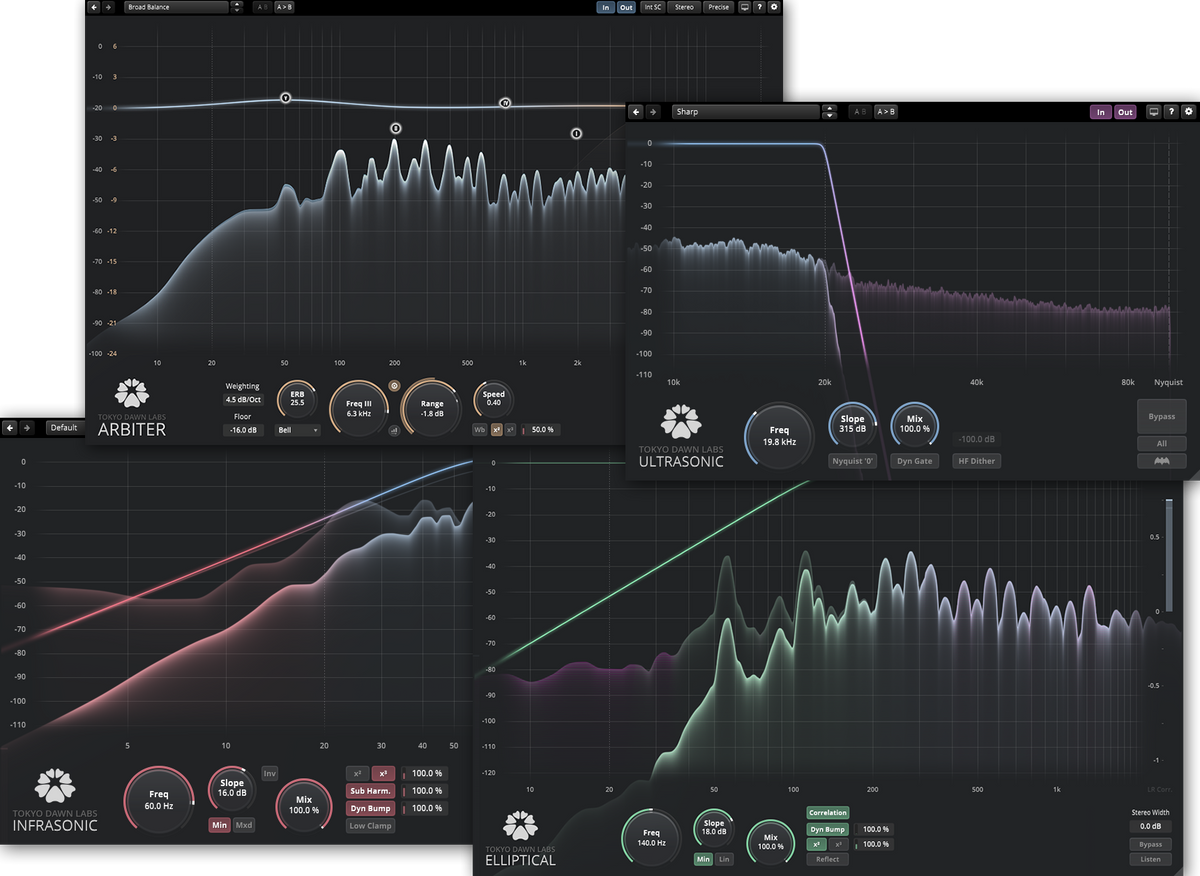Open Arbiter Bell filter type dropdown

tap(298, 430)
